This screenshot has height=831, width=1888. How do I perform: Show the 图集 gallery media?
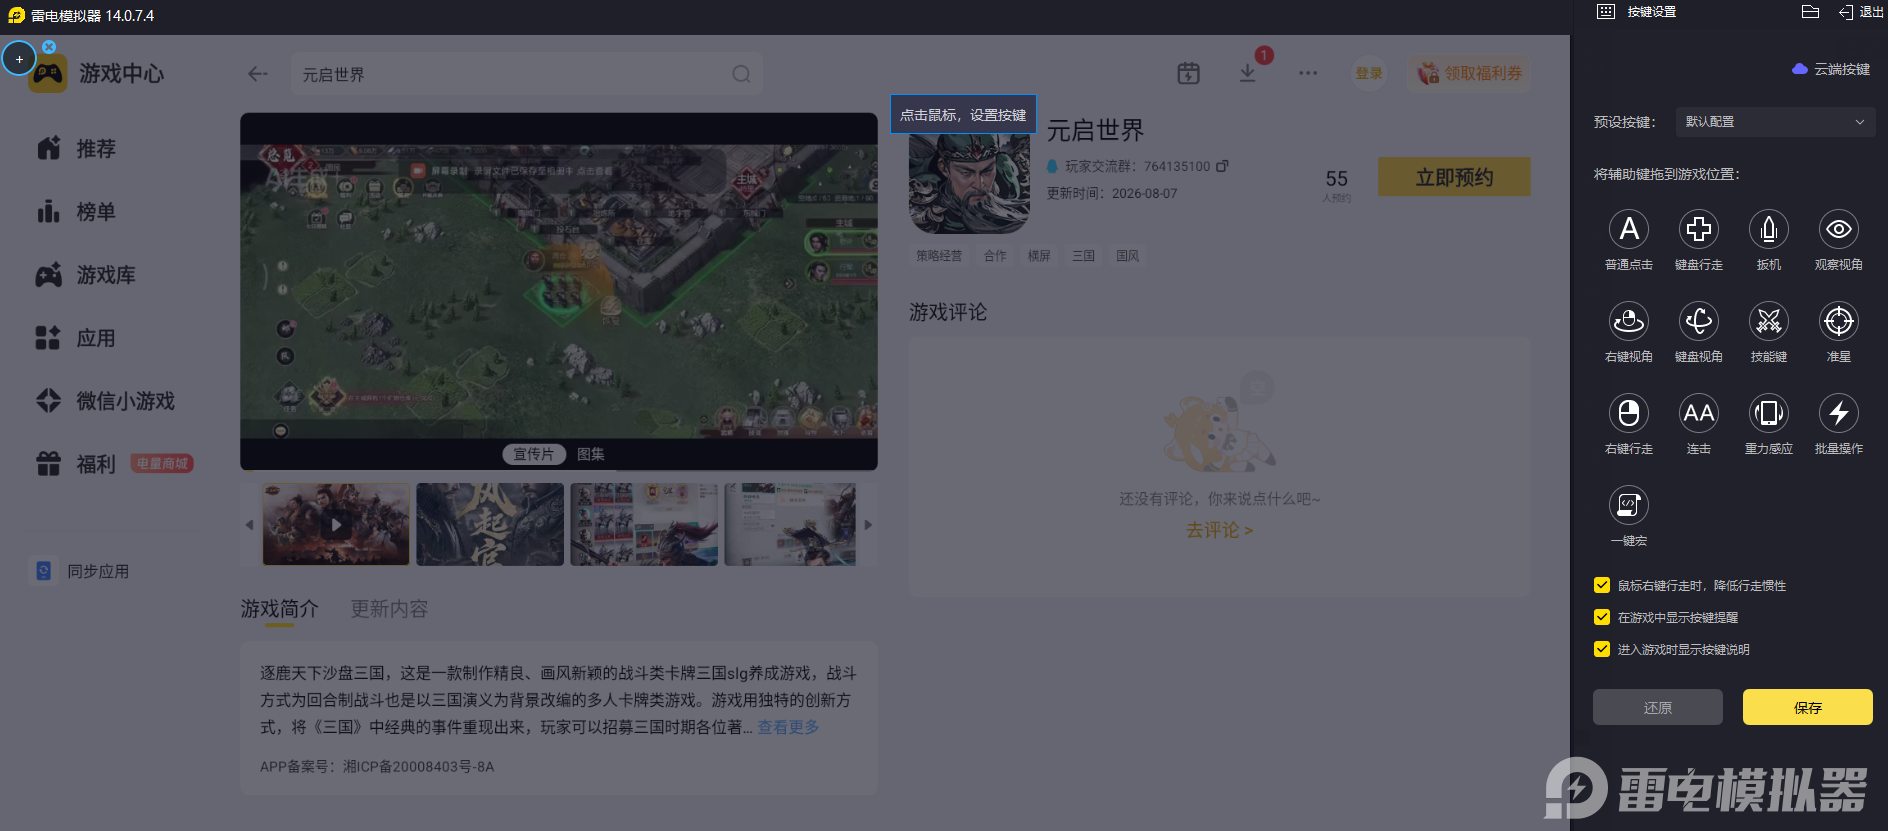[591, 454]
